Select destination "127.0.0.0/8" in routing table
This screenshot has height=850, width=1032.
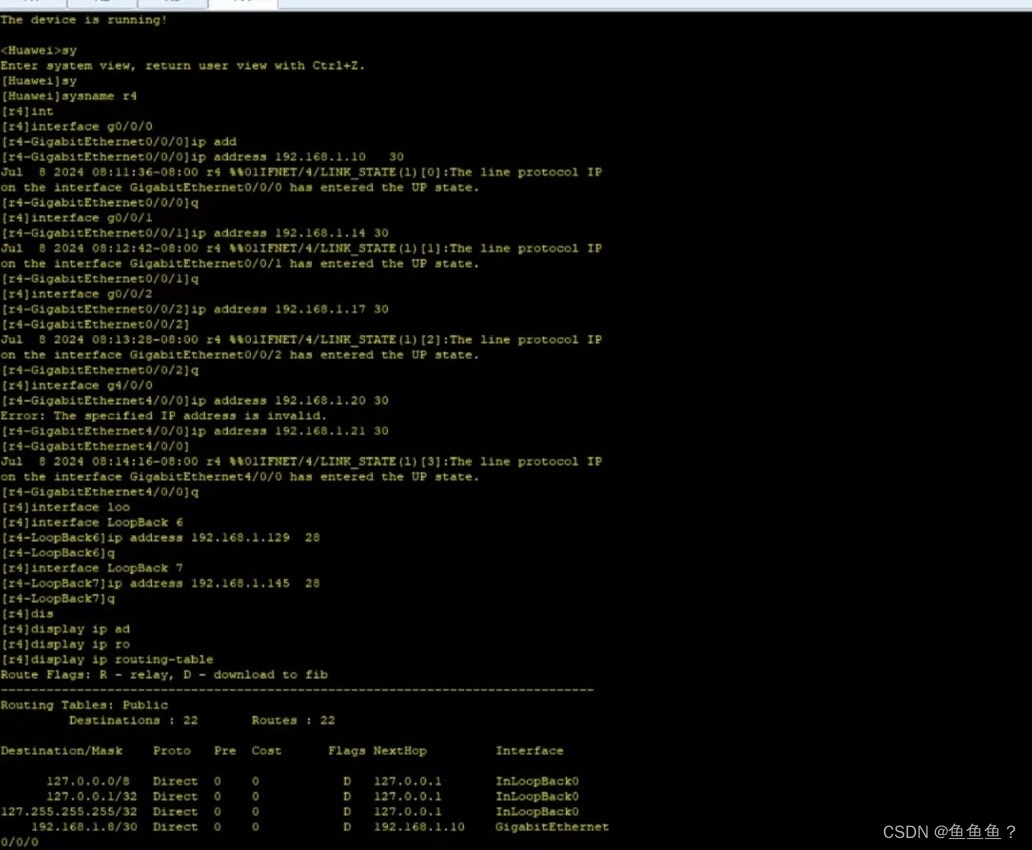coord(88,781)
